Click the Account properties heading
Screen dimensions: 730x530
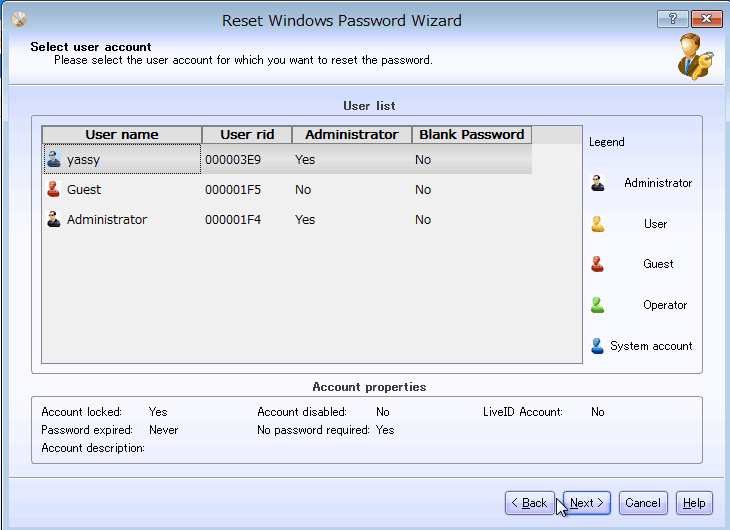(369, 387)
